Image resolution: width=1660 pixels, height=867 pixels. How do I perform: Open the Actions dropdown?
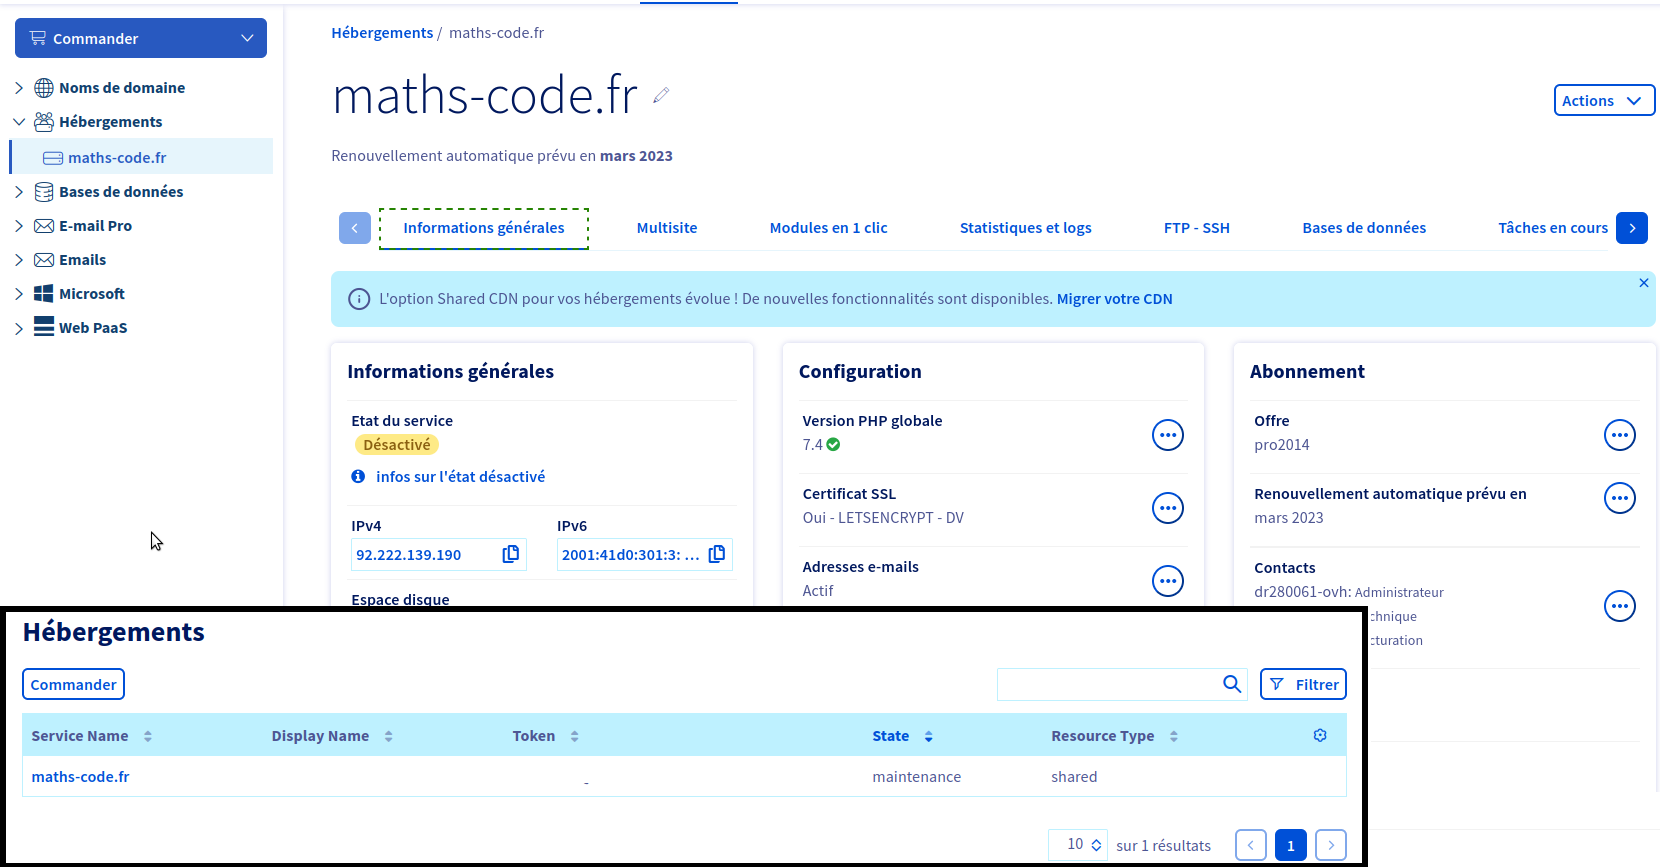(x=1603, y=100)
